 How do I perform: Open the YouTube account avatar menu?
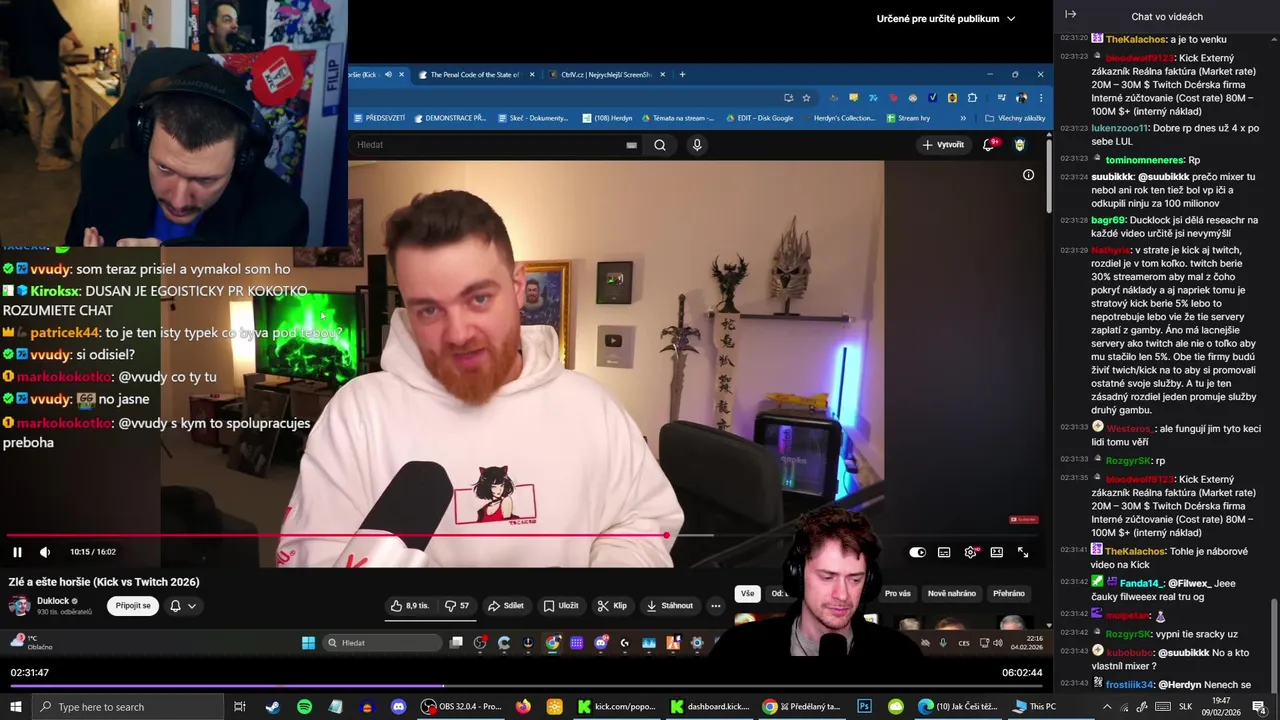[1020, 145]
